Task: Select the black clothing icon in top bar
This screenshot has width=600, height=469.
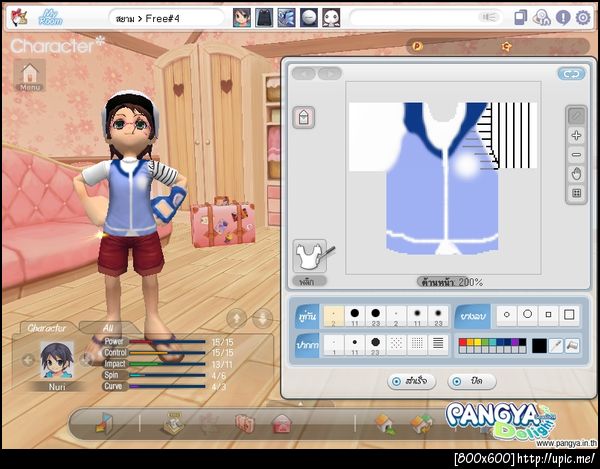Action: point(264,18)
